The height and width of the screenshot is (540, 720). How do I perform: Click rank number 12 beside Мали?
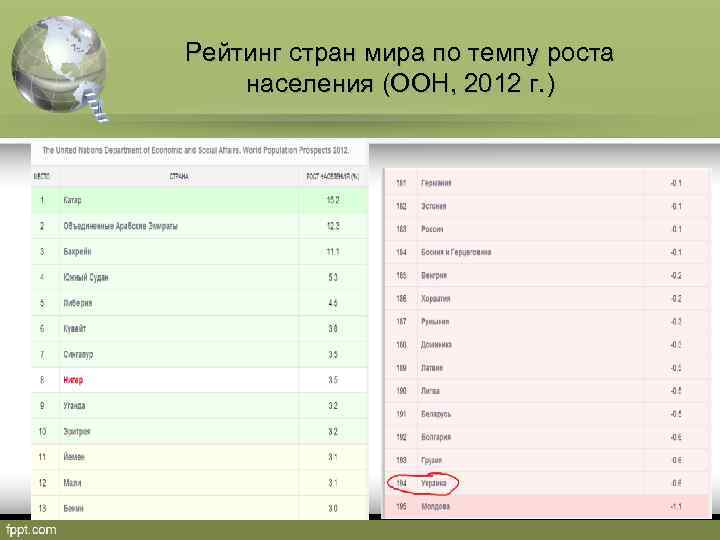click(42, 483)
